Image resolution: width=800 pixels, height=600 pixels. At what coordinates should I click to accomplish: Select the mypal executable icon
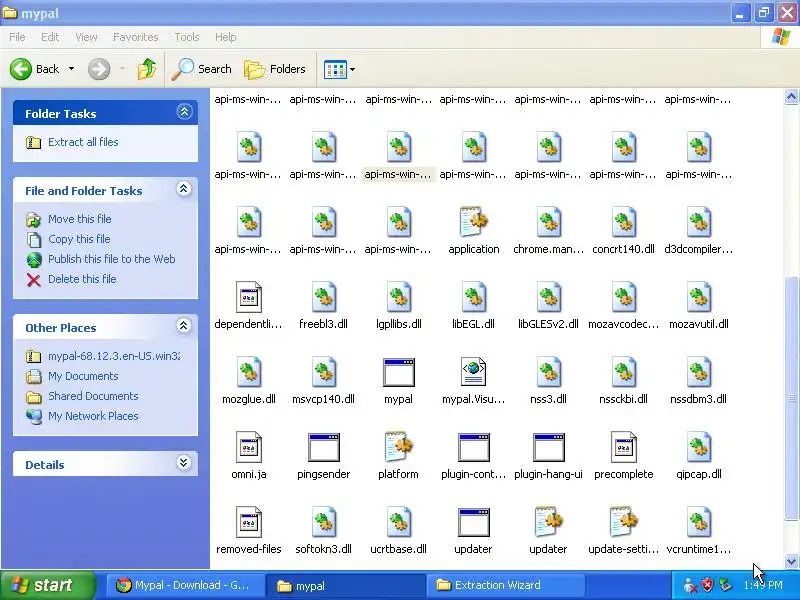pyautogui.click(x=398, y=372)
